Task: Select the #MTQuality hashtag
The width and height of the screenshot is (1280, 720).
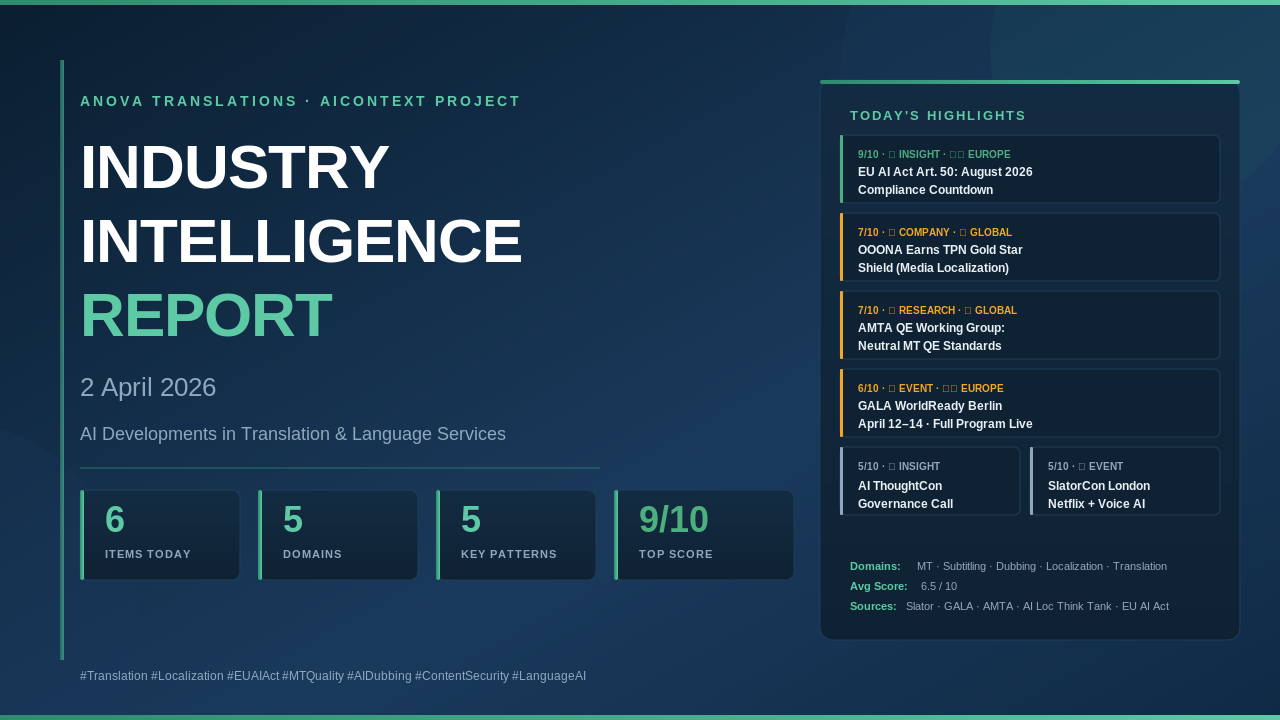Action: tap(313, 676)
